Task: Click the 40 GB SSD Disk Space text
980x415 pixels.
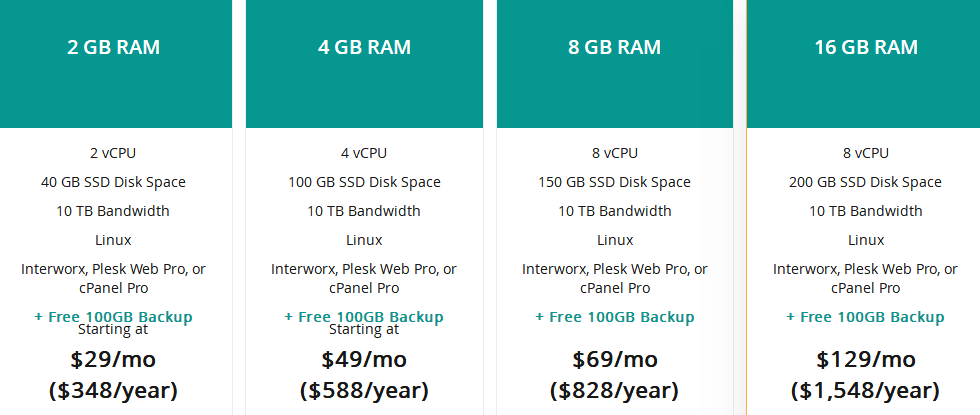Action: click(113, 182)
